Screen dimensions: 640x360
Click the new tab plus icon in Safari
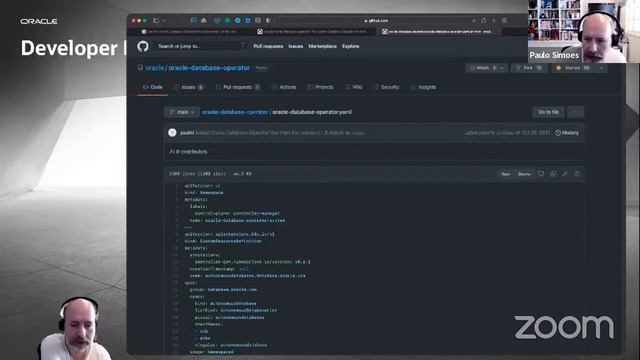tap(494, 20)
